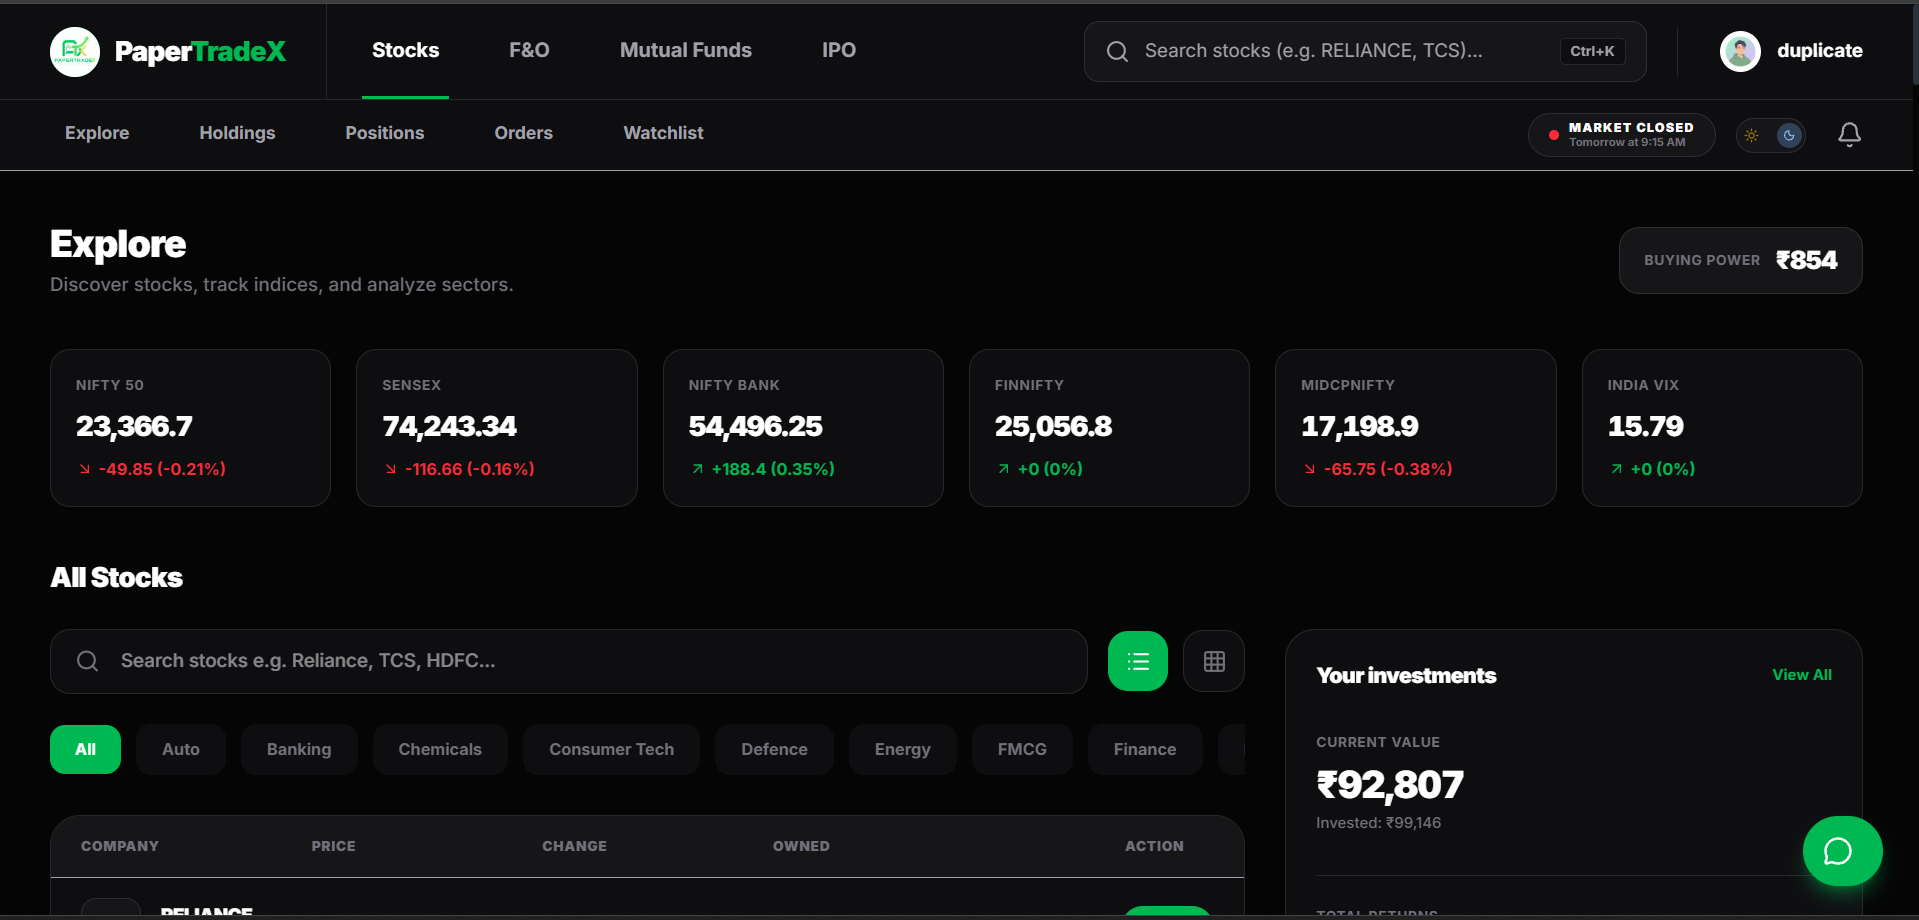Click the PaperTradeX logo icon

click(75, 51)
